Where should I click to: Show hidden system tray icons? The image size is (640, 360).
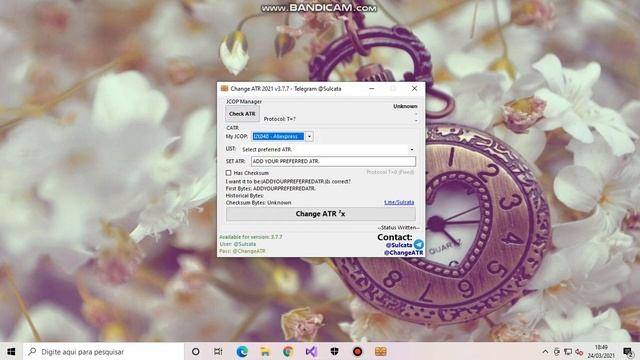click(x=545, y=351)
